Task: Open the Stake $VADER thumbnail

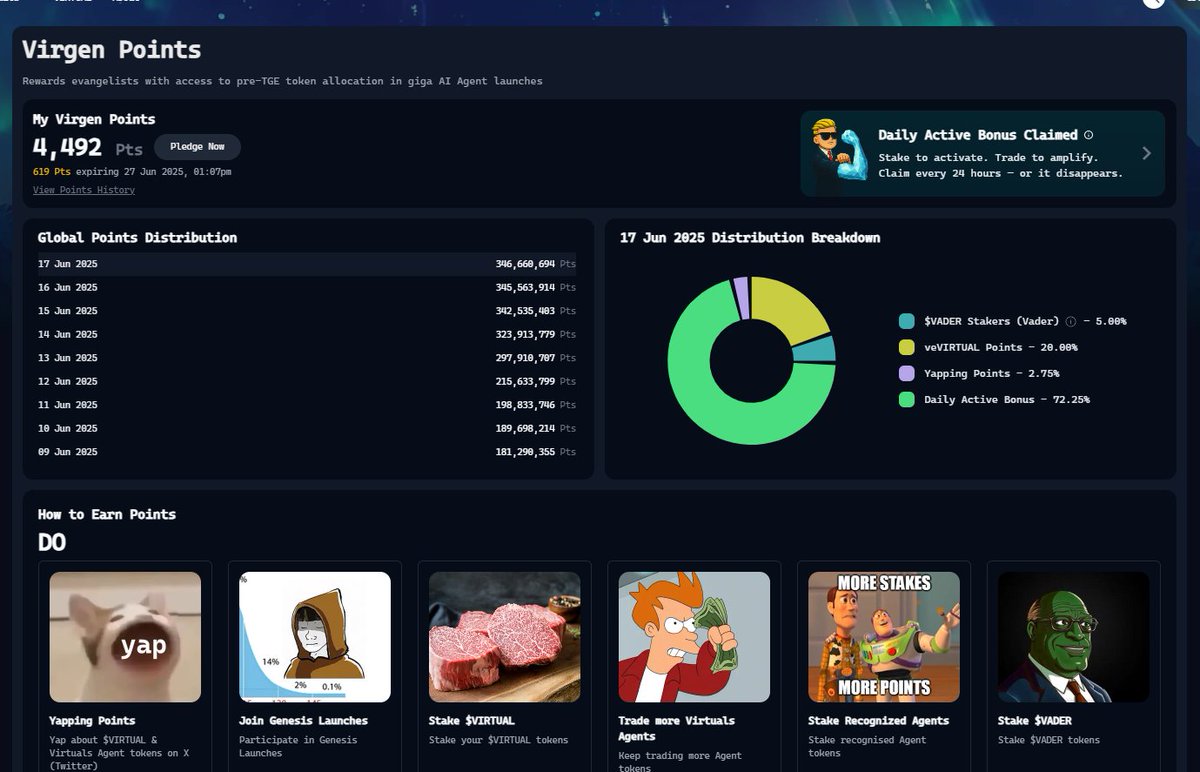Action: point(1074,637)
